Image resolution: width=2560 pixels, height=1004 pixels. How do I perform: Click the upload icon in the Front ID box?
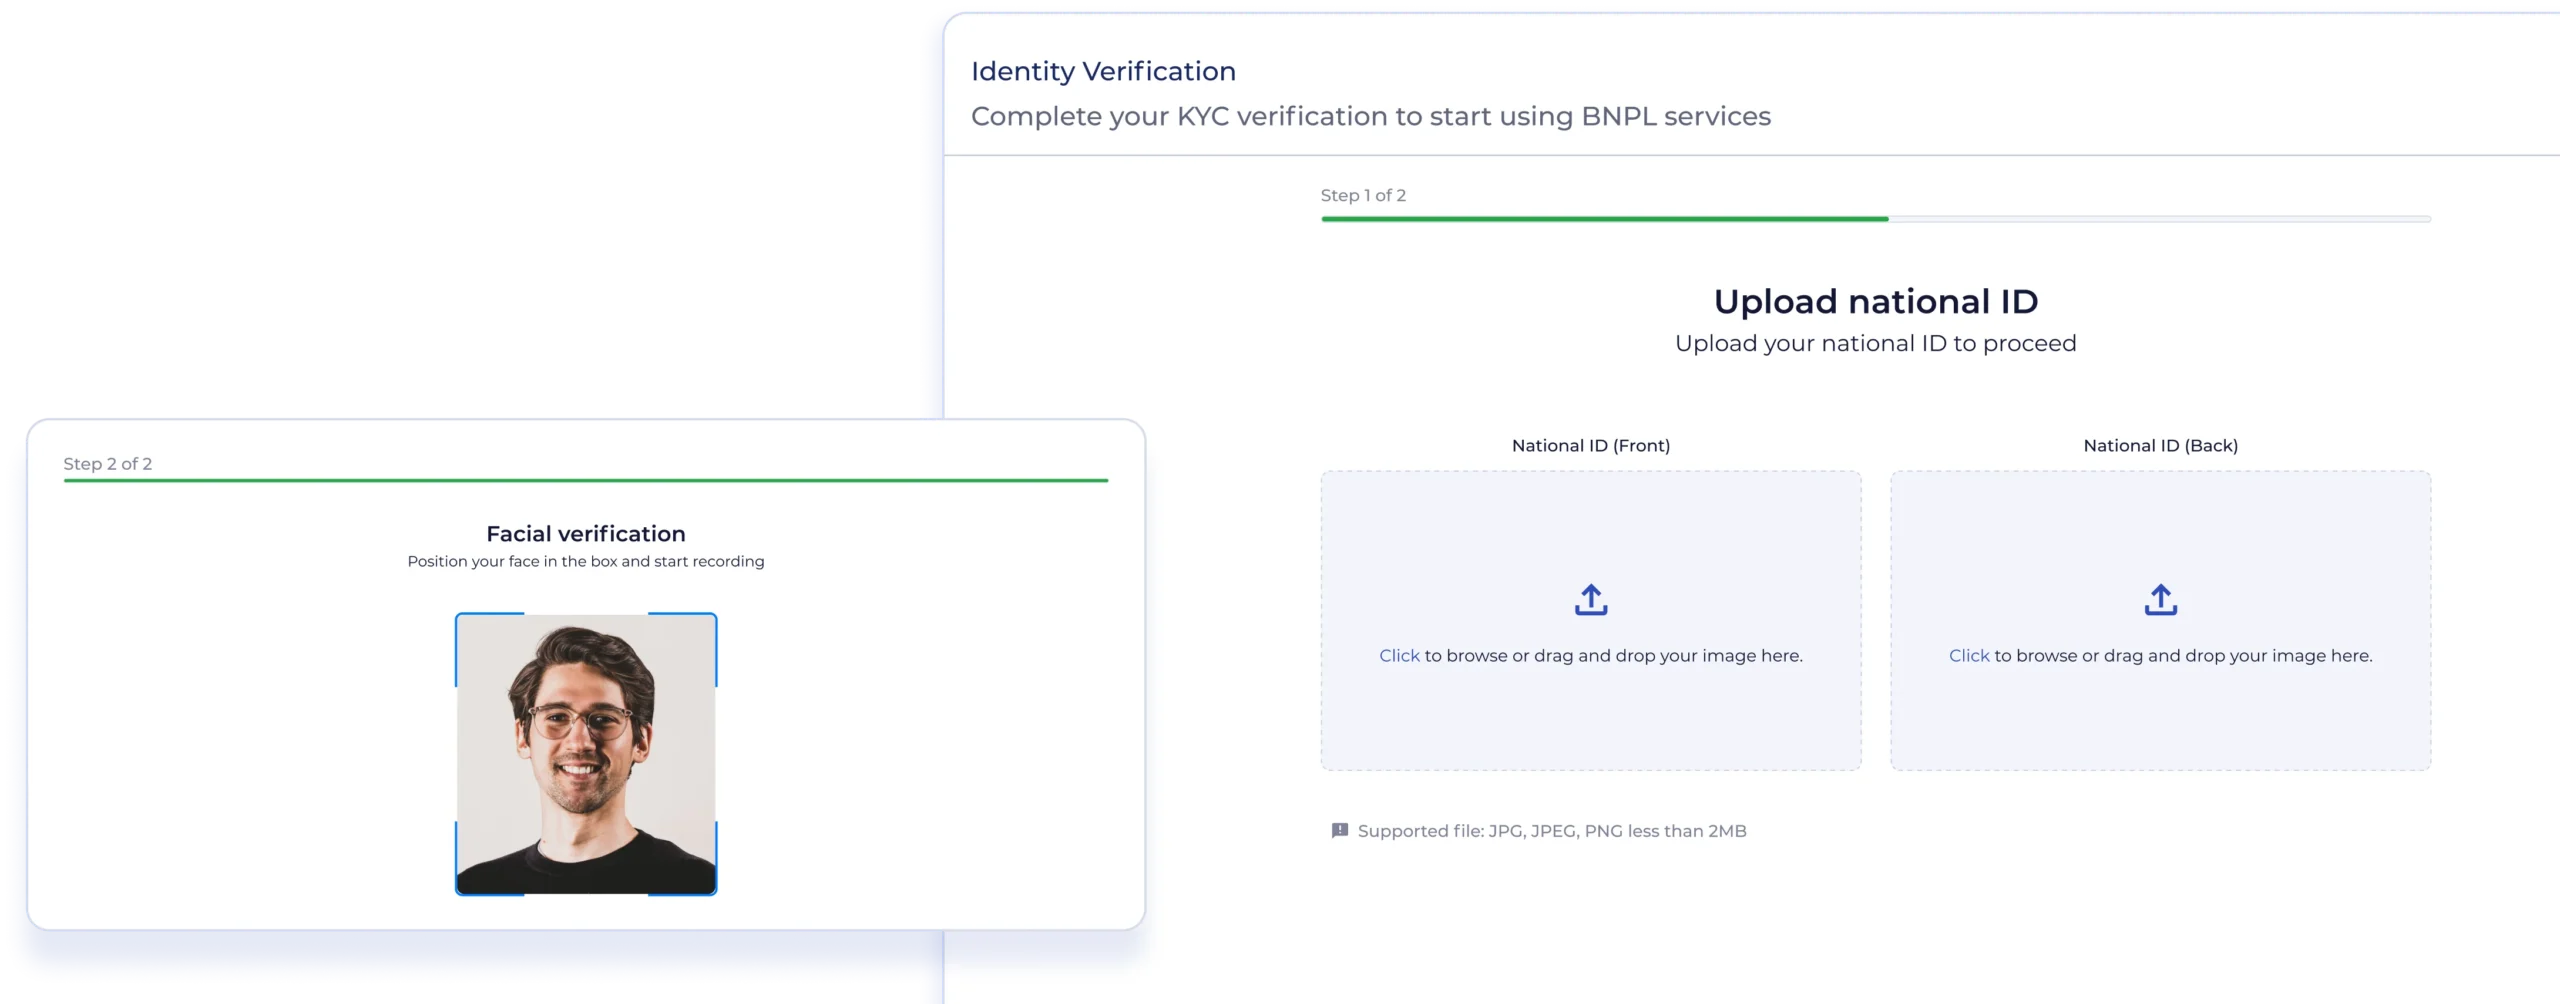point(1590,600)
